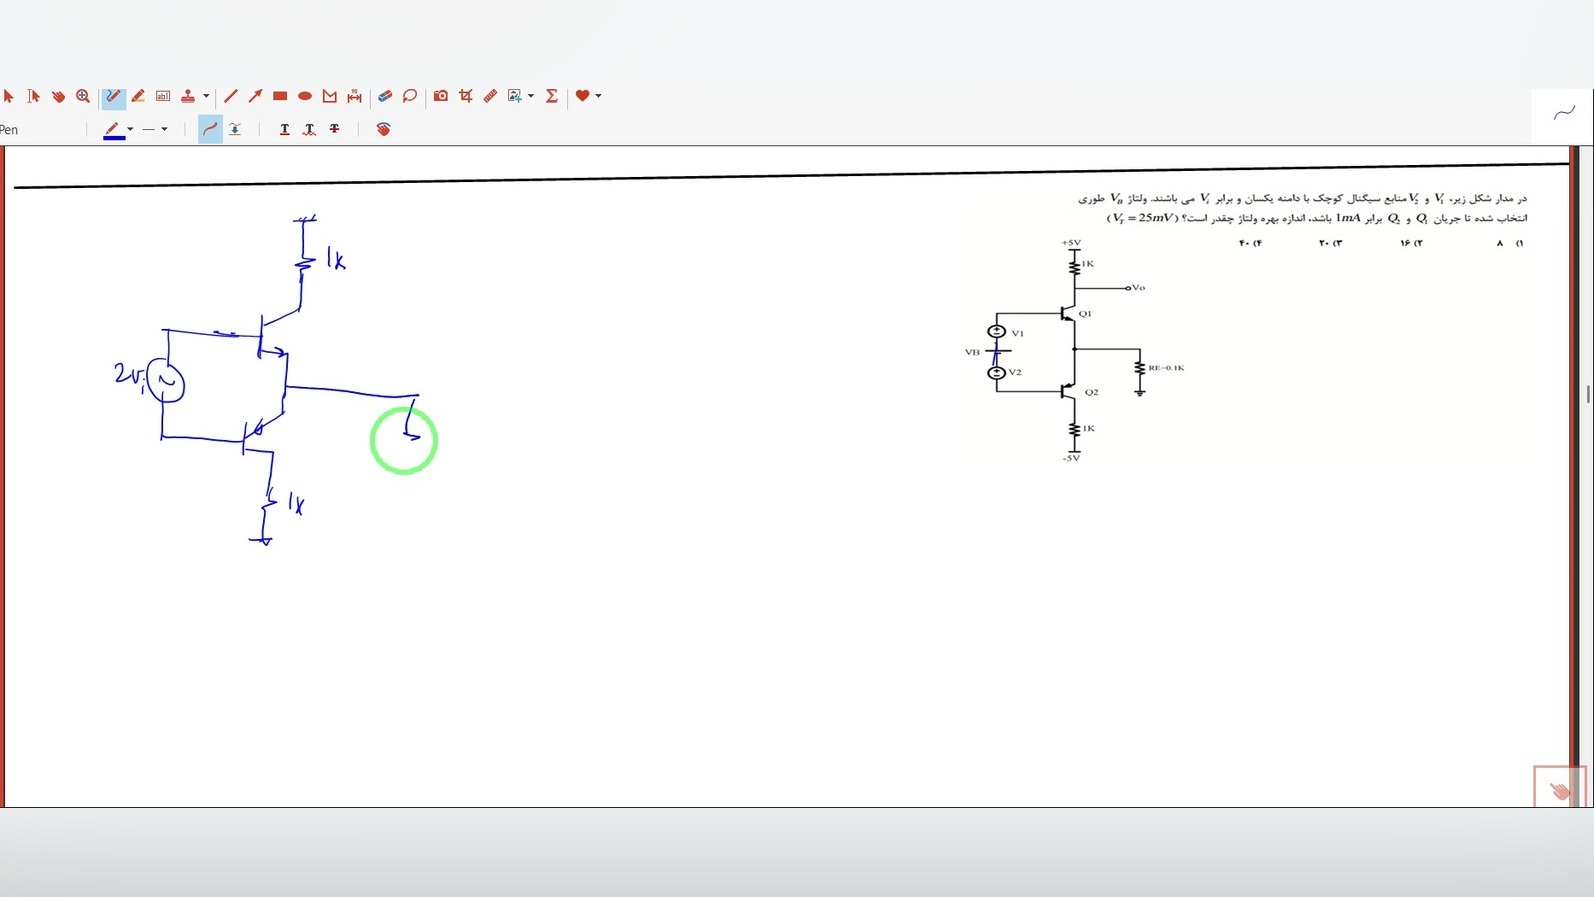The height and width of the screenshot is (897, 1594).
Task: Select the arrow line drawing tool
Action: (255, 96)
